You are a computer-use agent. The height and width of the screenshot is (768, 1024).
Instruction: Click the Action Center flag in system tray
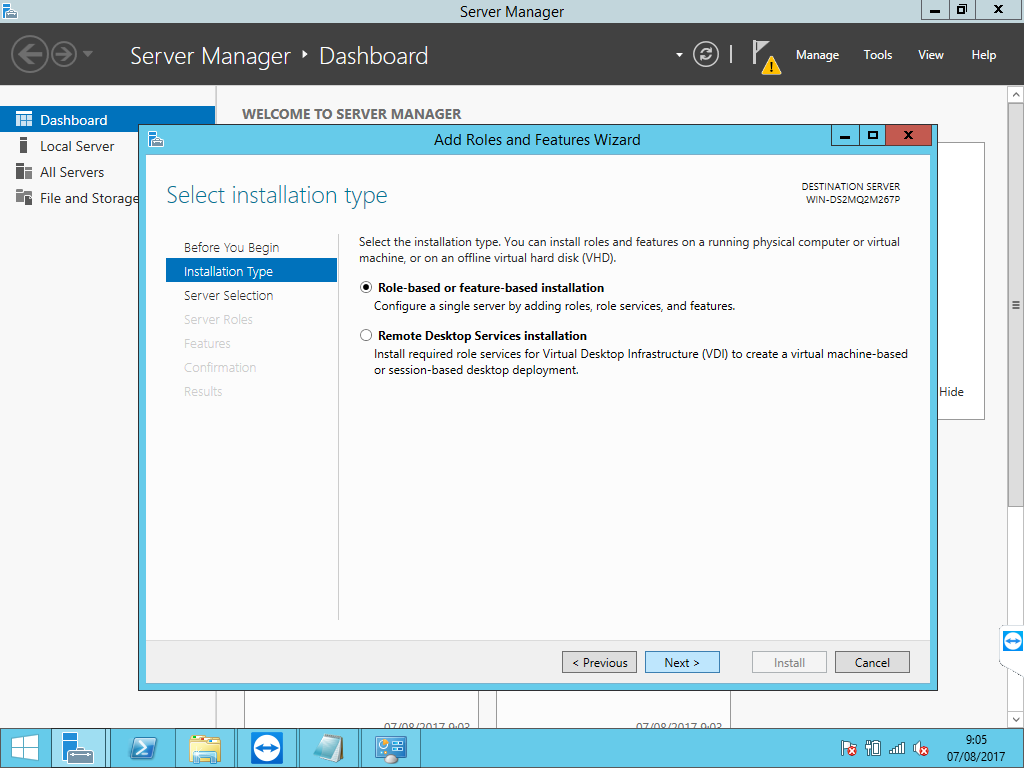(x=848, y=748)
